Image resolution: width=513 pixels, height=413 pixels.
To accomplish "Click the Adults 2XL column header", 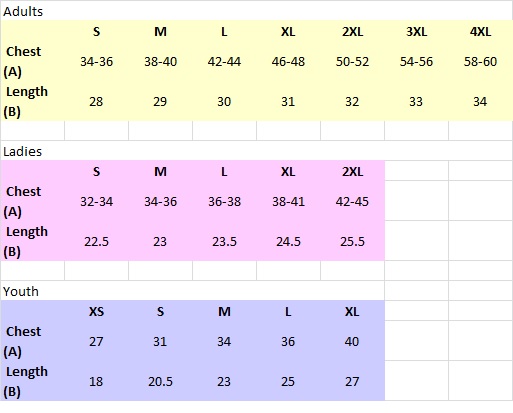I will point(352,32).
